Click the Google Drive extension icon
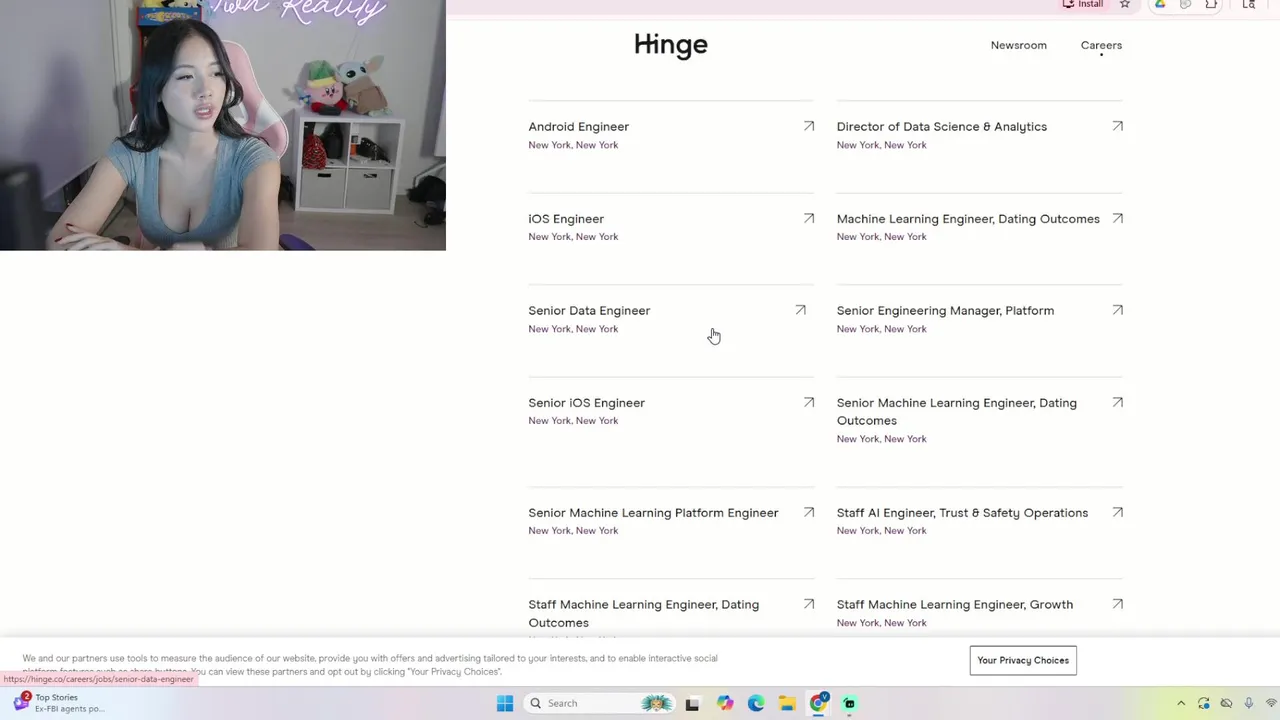 click(1160, 5)
